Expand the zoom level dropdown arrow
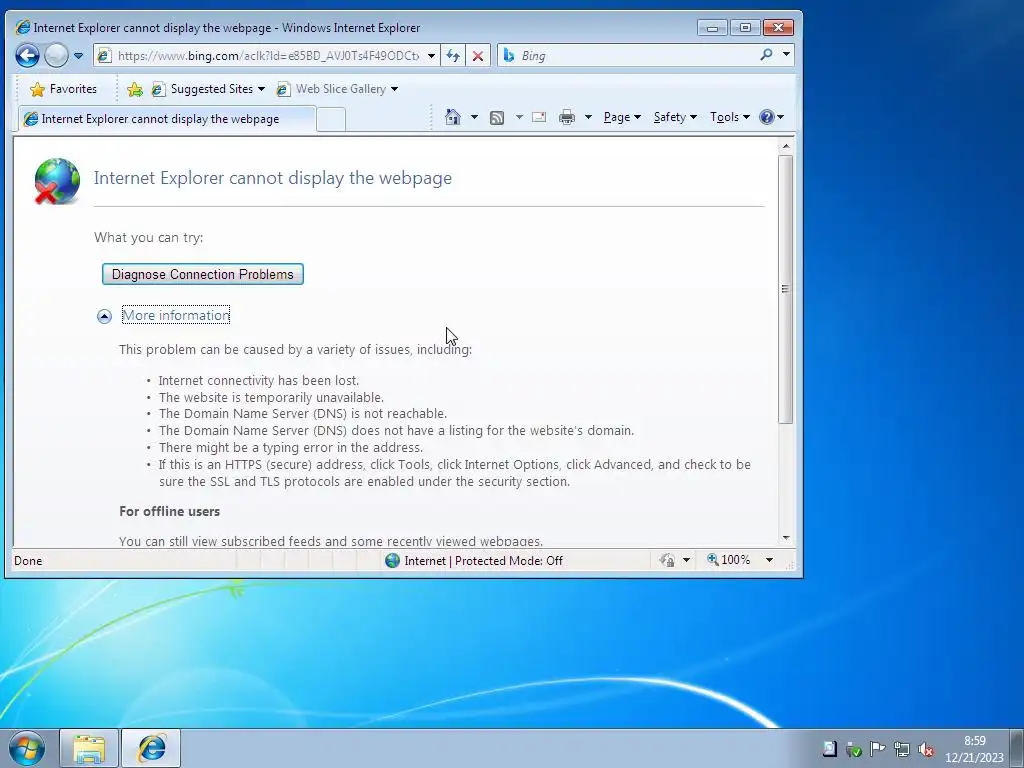This screenshot has width=1024, height=768. click(769, 560)
